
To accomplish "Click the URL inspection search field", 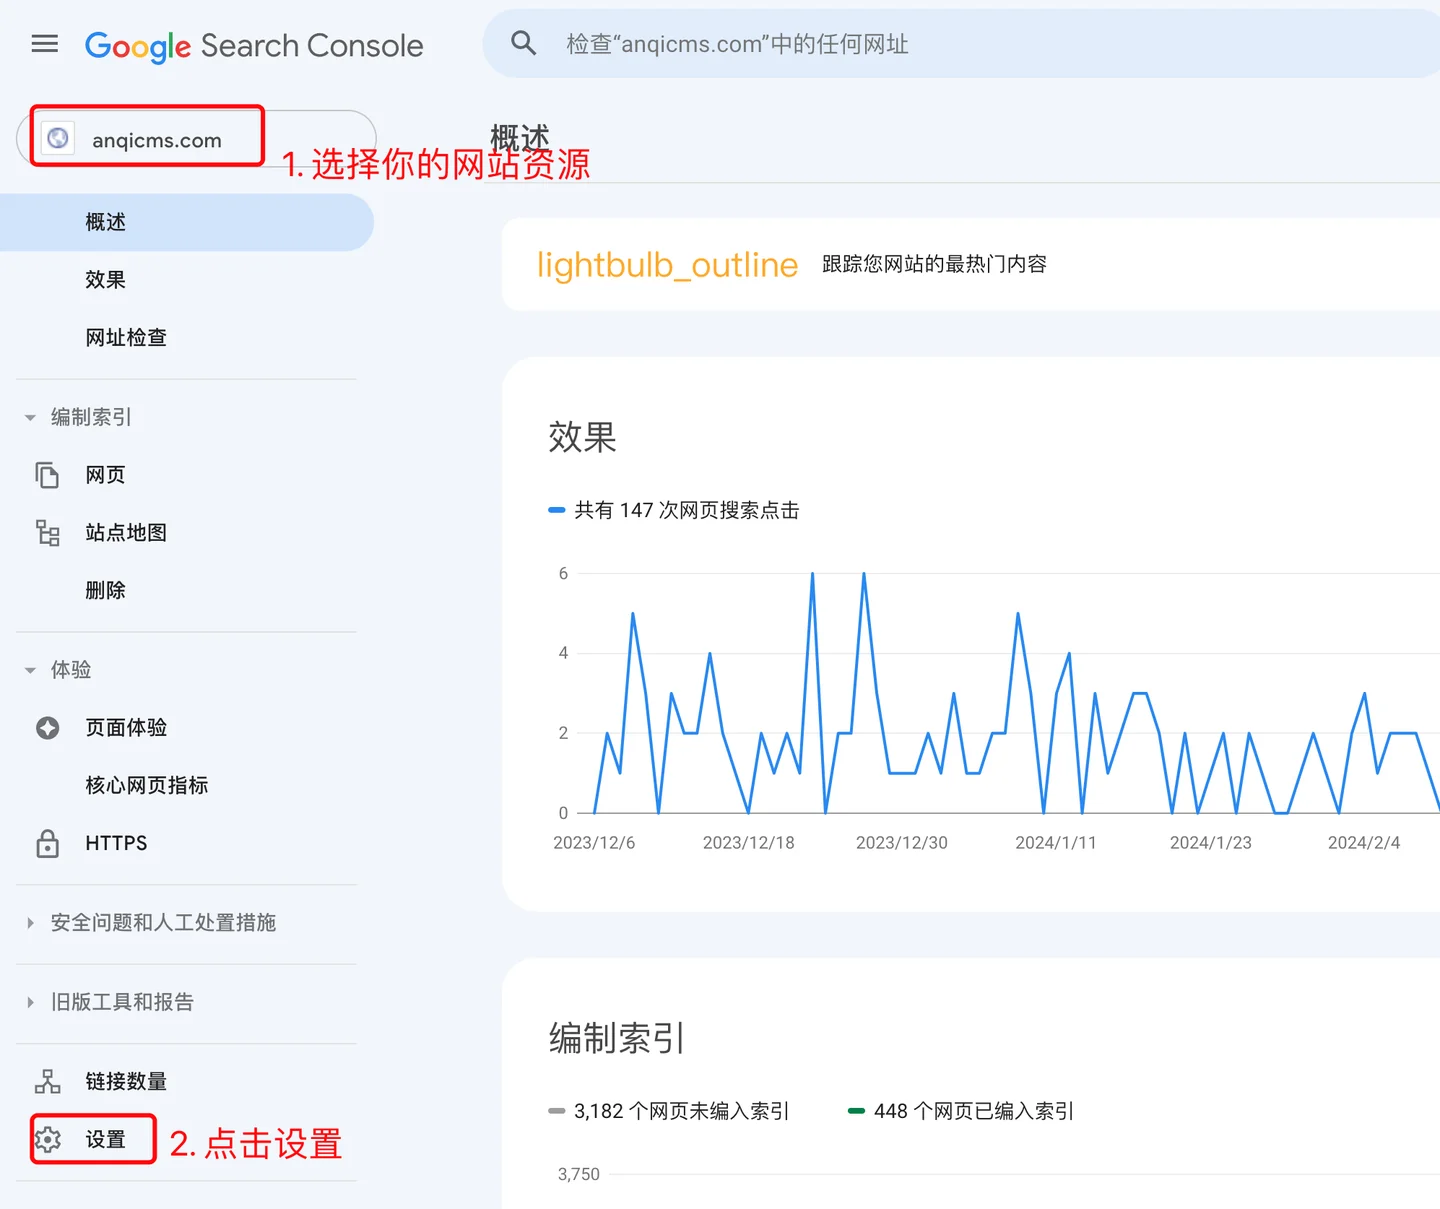I will point(961,44).
